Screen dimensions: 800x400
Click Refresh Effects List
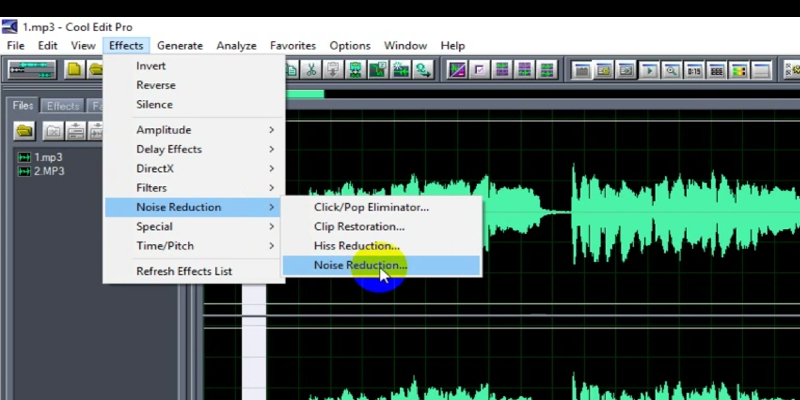point(184,271)
